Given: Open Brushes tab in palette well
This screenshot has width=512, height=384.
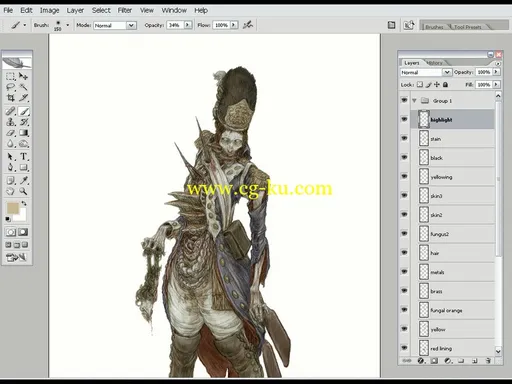Looking at the screenshot, I should click(x=434, y=27).
